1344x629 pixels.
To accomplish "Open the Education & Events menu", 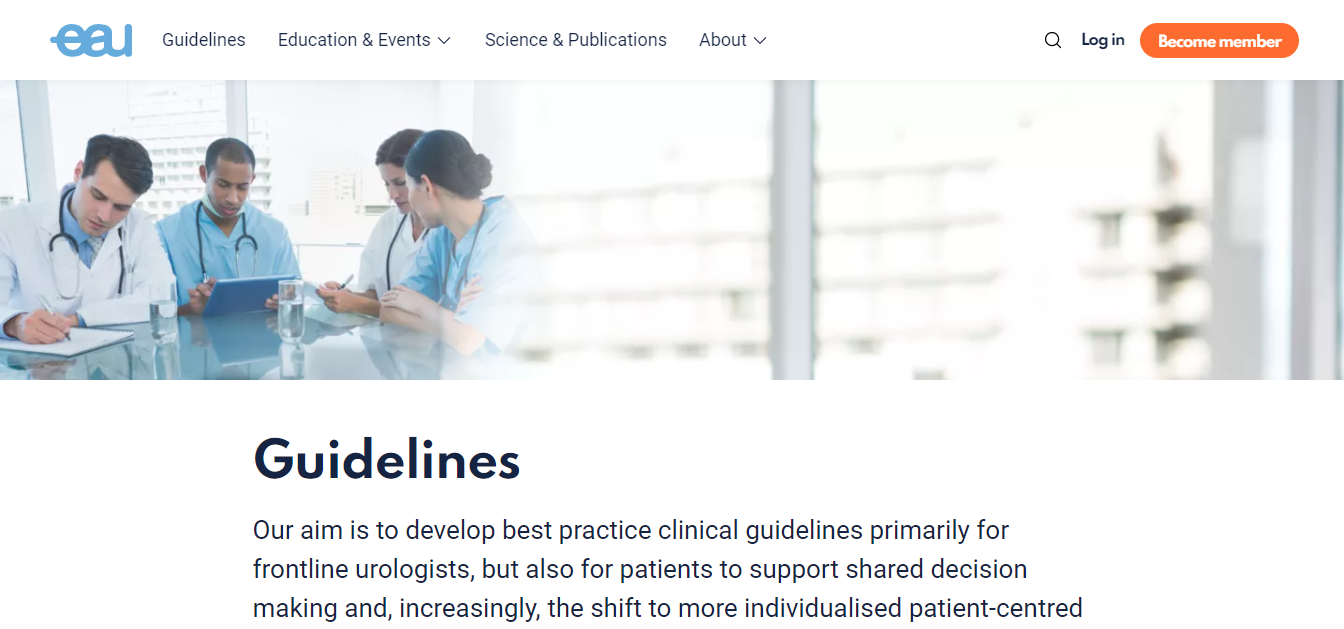I will [x=354, y=40].
